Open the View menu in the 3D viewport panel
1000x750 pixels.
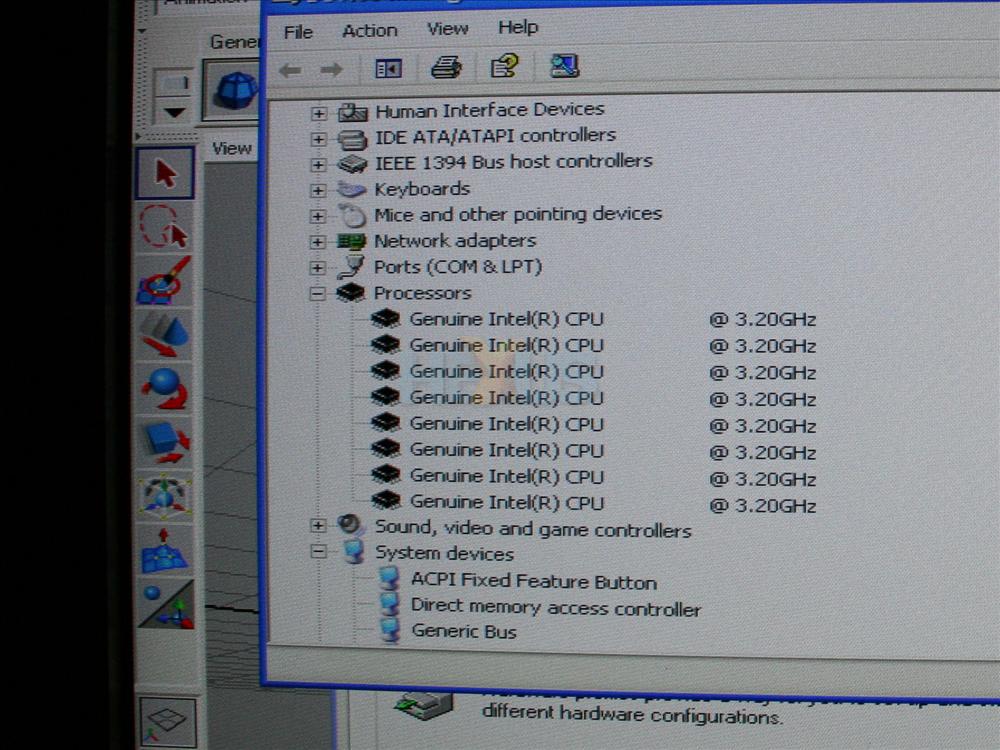coord(232,149)
